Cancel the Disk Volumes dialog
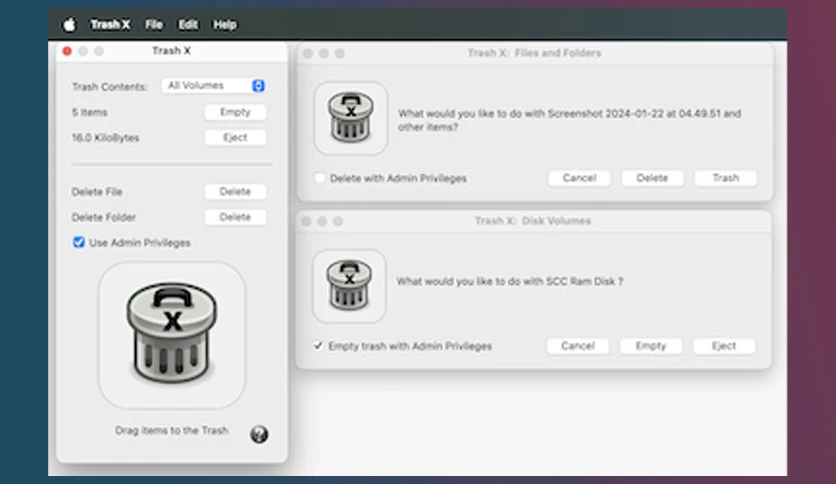This screenshot has height=484, width=836. [x=578, y=346]
